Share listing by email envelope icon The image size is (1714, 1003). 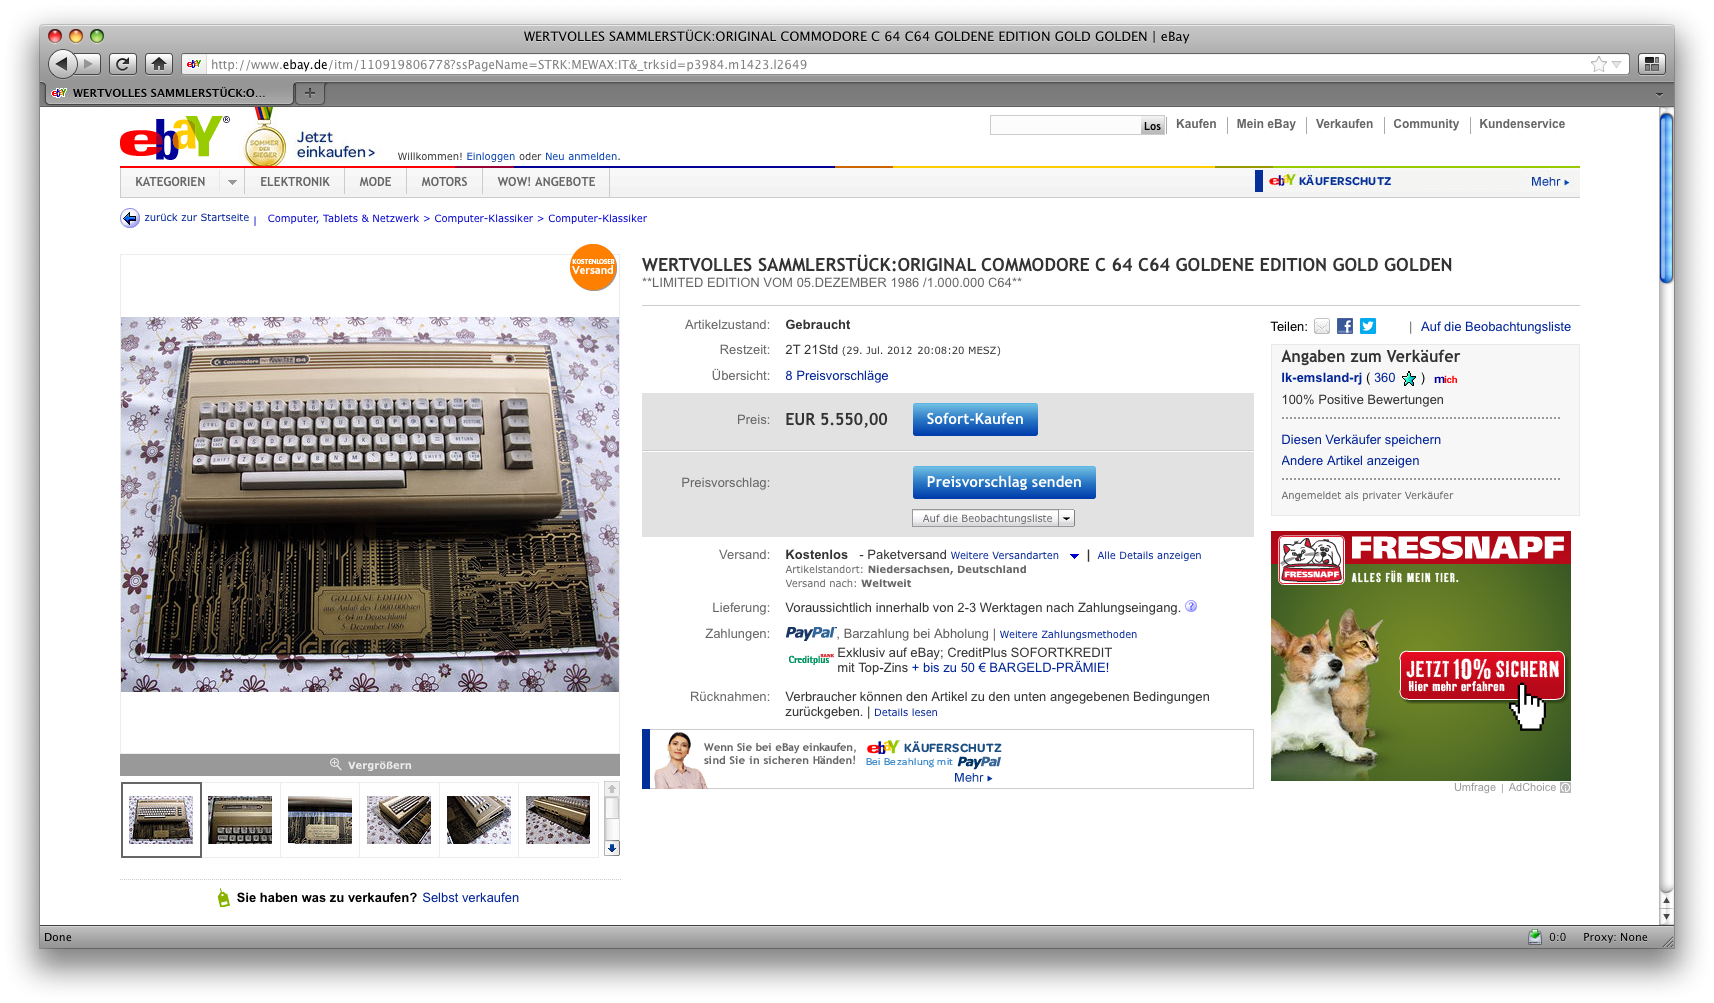pyautogui.click(x=1322, y=326)
